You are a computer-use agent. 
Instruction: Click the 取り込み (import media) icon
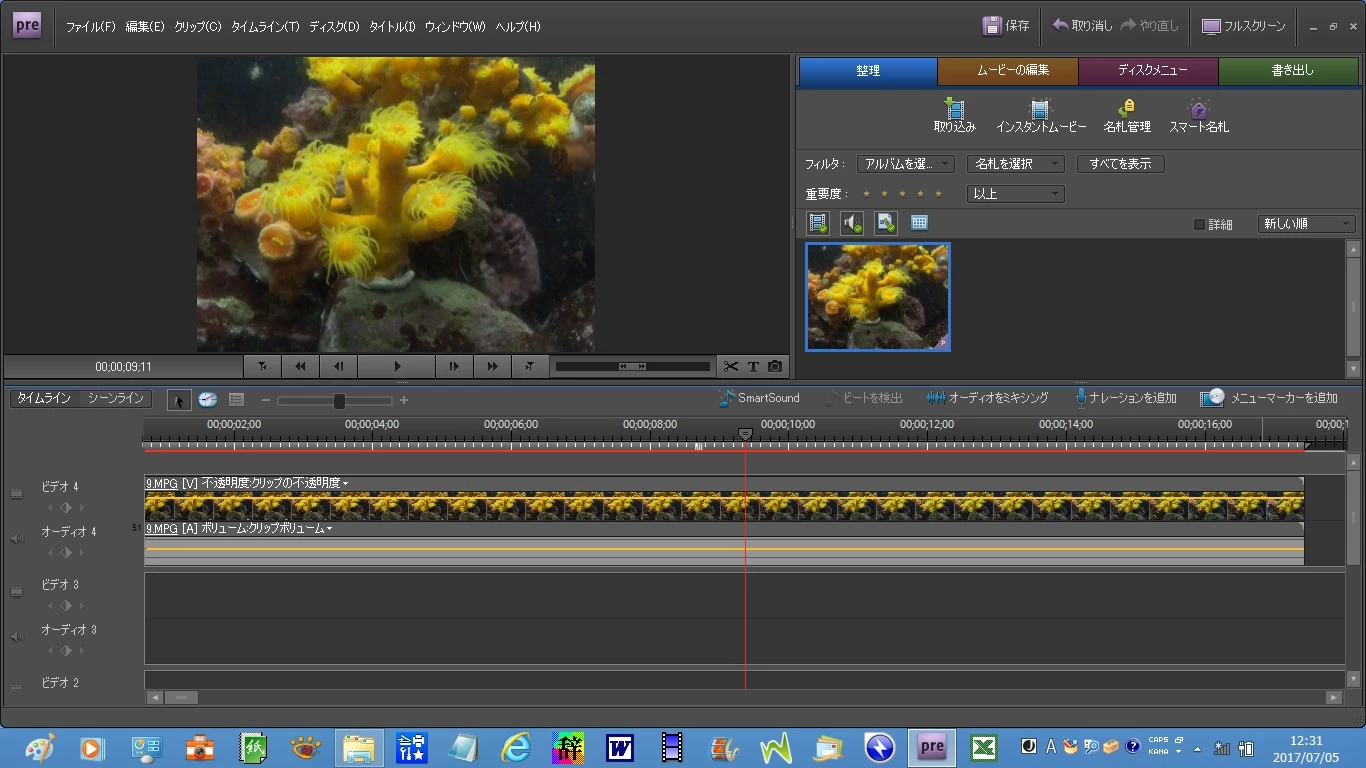[954, 110]
